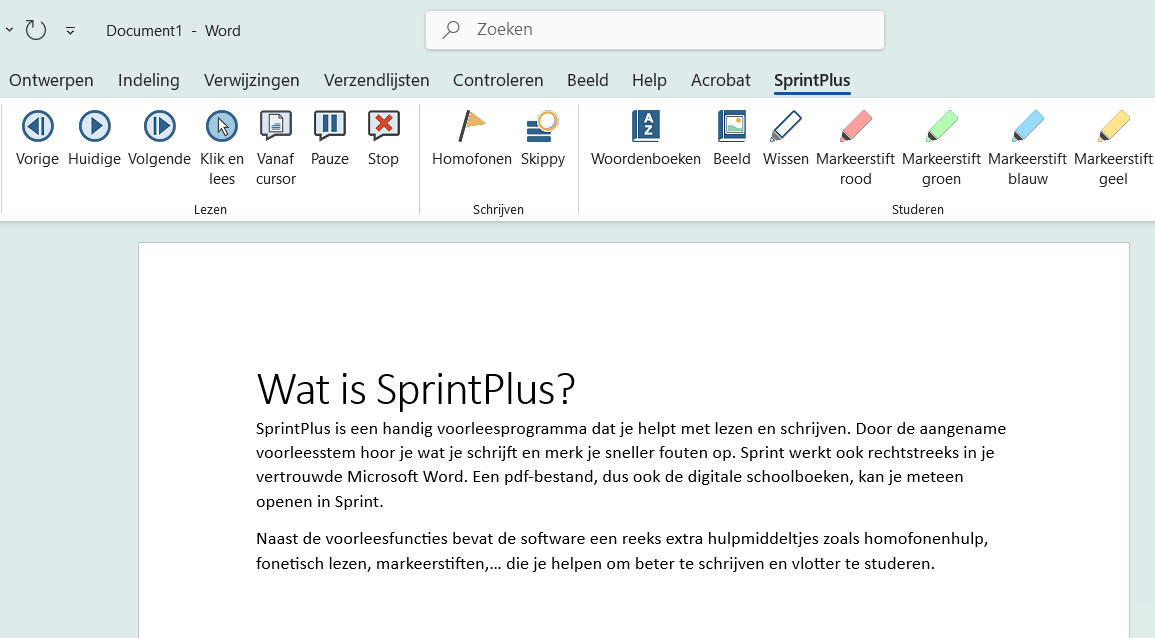Launch Skippy writing assistant
The image size is (1155, 638).
(x=543, y=140)
